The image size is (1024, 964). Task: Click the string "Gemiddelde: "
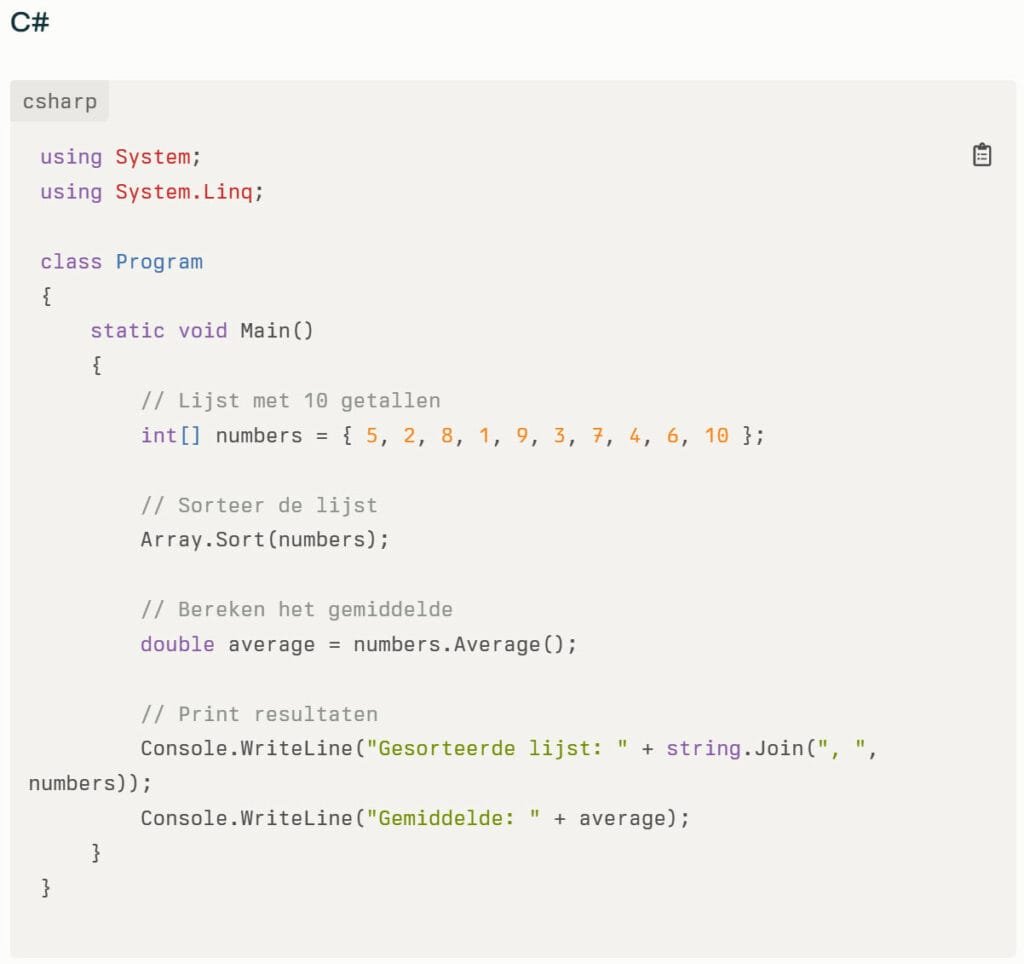tap(453, 819)
